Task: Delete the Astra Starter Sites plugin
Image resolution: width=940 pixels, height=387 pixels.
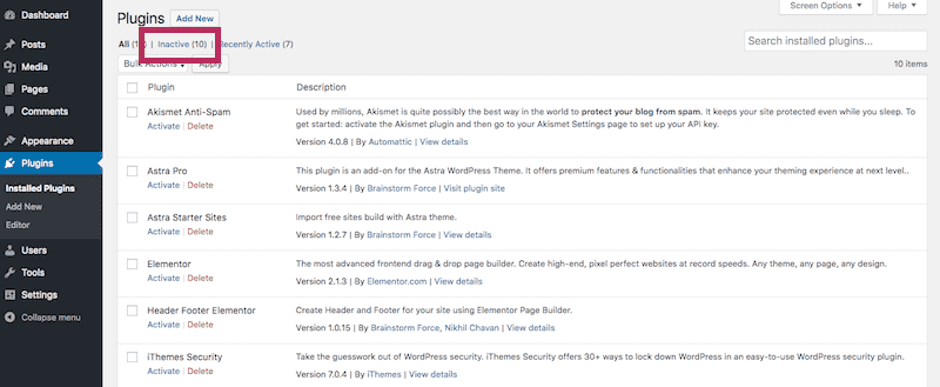Action: click(x=200, y=232)
